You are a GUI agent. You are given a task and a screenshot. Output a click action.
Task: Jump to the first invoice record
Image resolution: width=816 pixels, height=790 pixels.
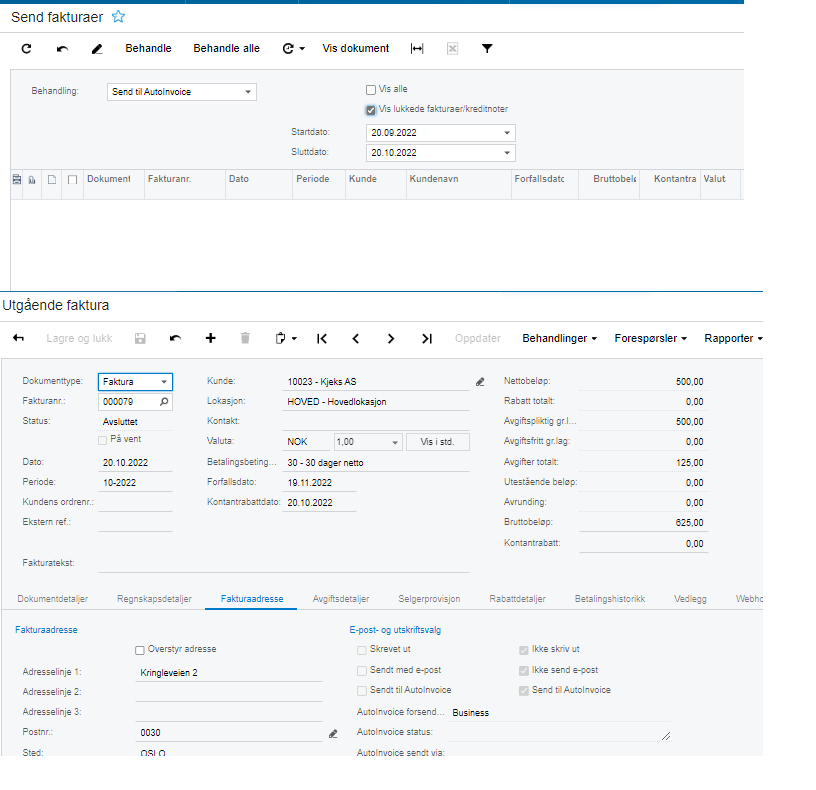click(x=322, y=339)
